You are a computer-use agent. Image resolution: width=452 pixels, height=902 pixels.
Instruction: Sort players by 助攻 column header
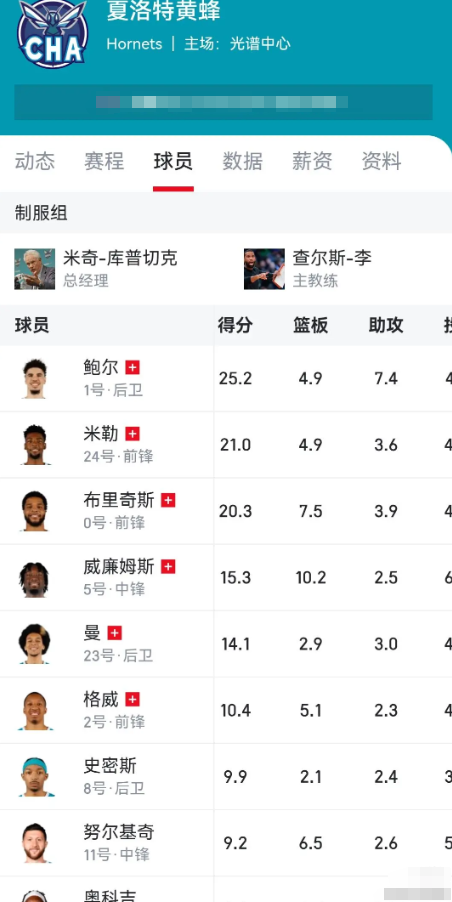click(386, 326)
